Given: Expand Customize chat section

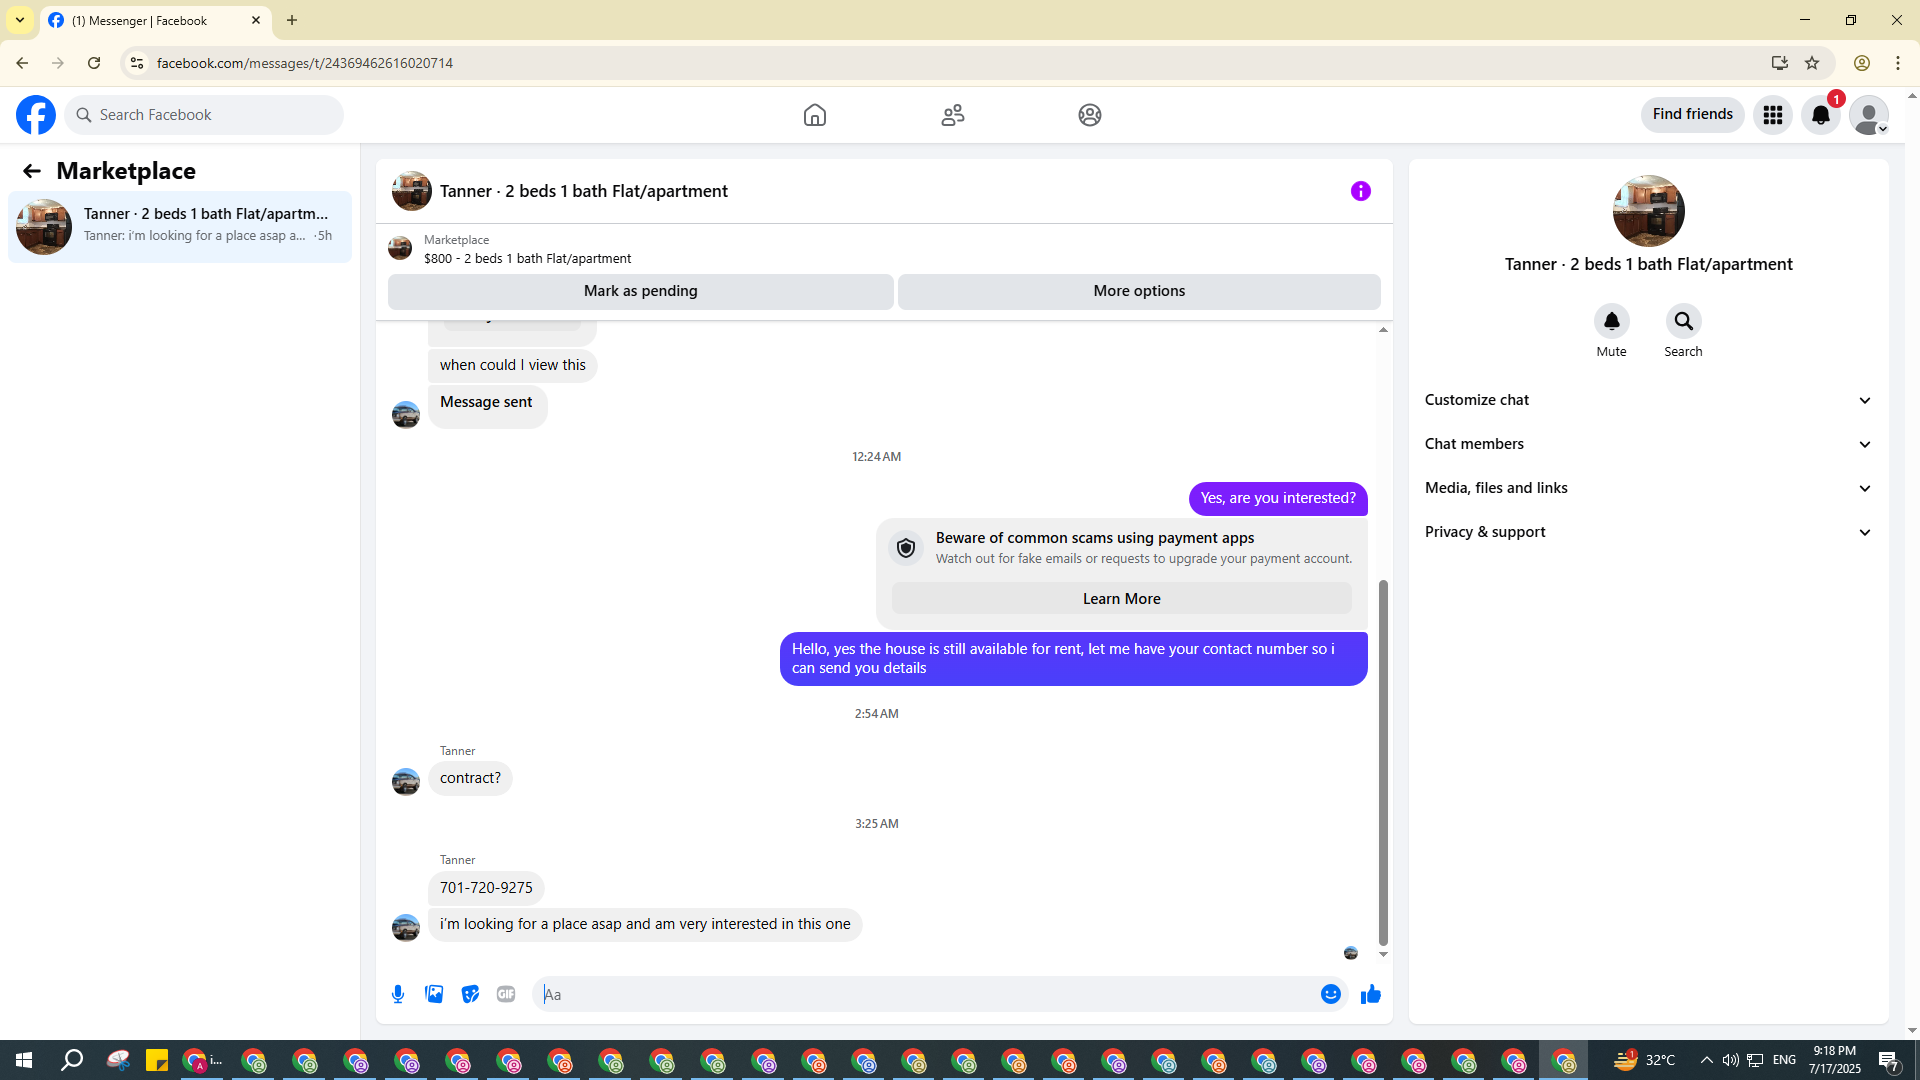Looking at the screenshot, I should tap(1649, 400).
